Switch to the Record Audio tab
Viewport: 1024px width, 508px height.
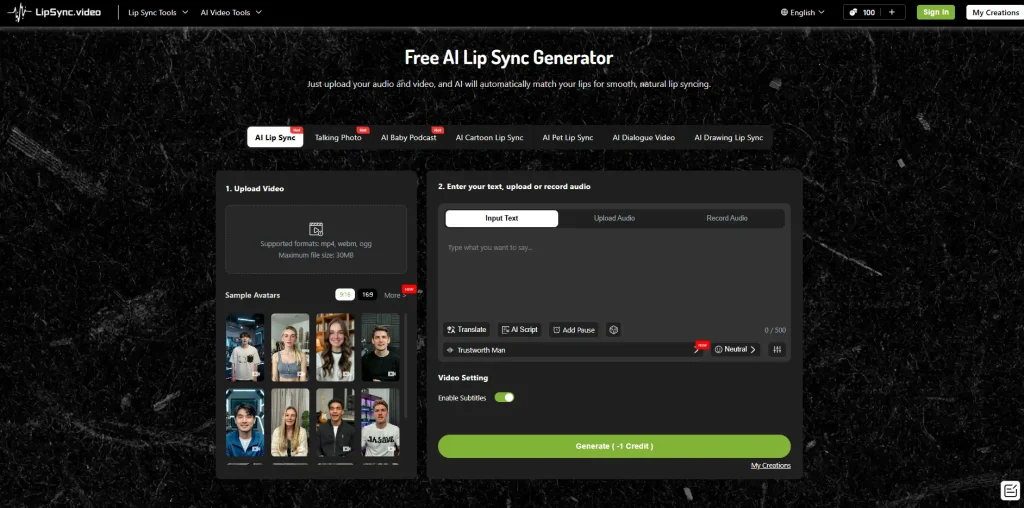(x=727, y=218)
